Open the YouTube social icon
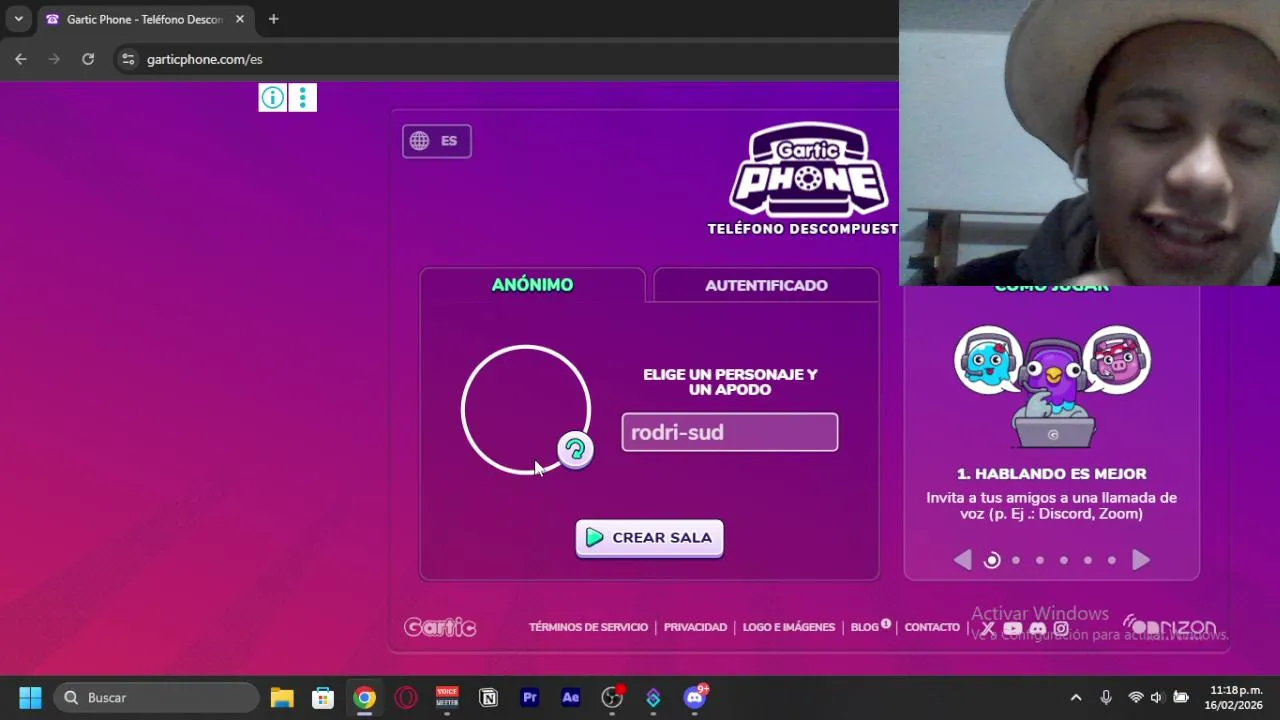 point(1013,628)
